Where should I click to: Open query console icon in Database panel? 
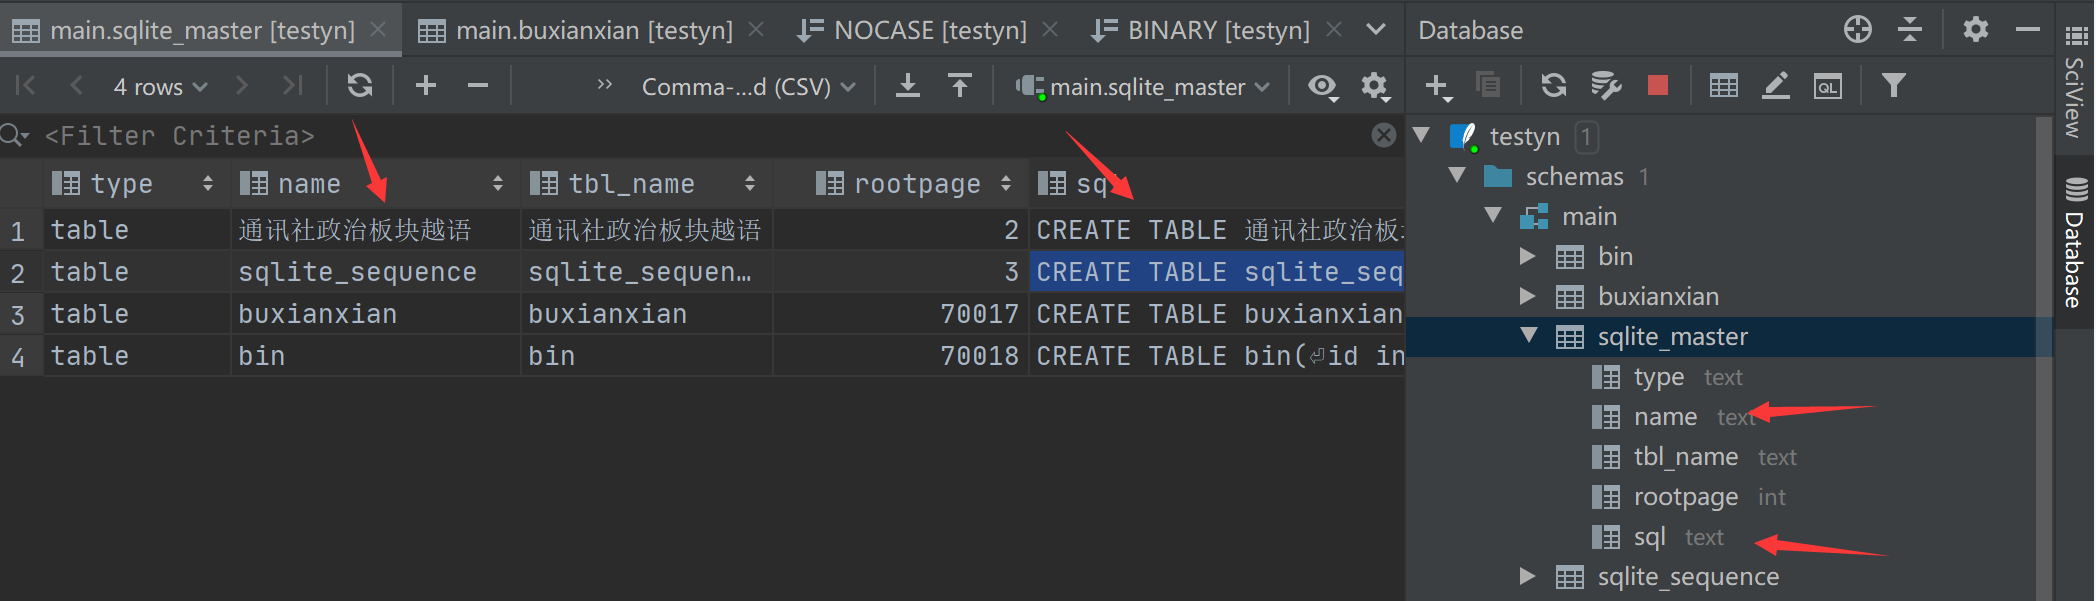(x=1827, y=86)
